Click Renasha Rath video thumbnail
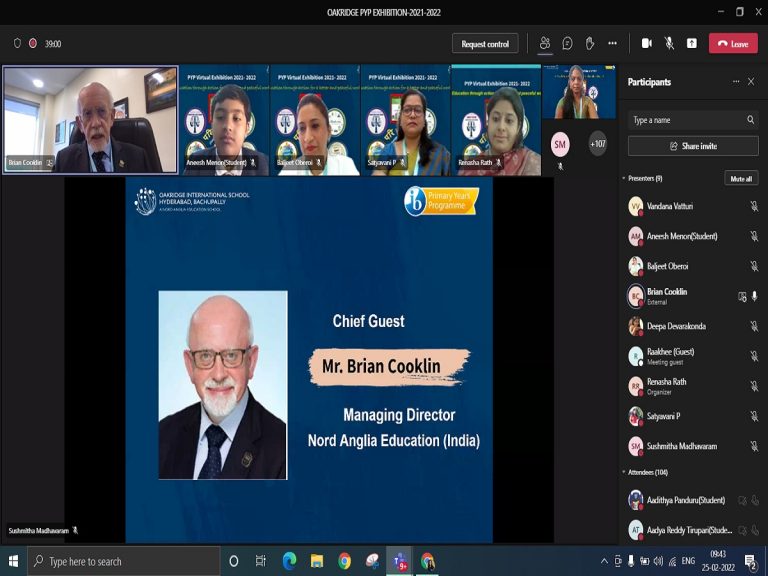Image resolution: width=768 pixels, height=576 pixels. coord(496,120)
